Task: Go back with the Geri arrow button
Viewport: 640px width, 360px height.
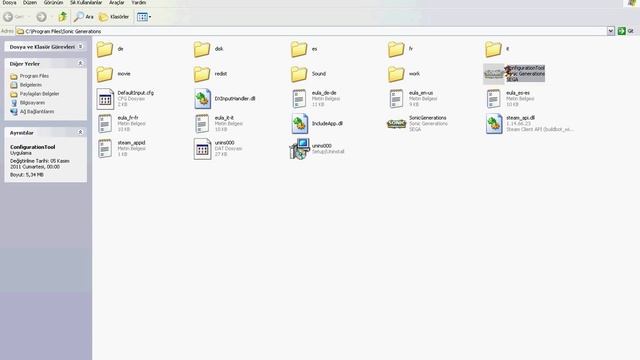Action: point(13,17)
